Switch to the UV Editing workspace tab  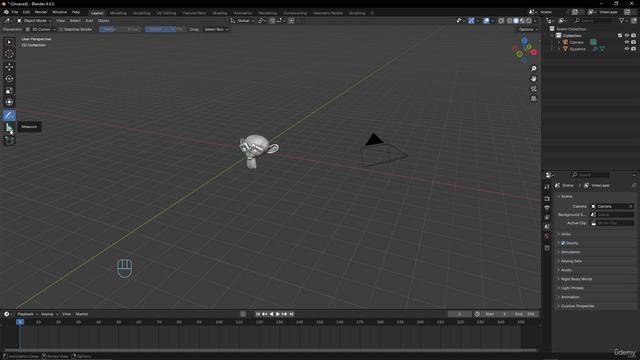(166, 13)
